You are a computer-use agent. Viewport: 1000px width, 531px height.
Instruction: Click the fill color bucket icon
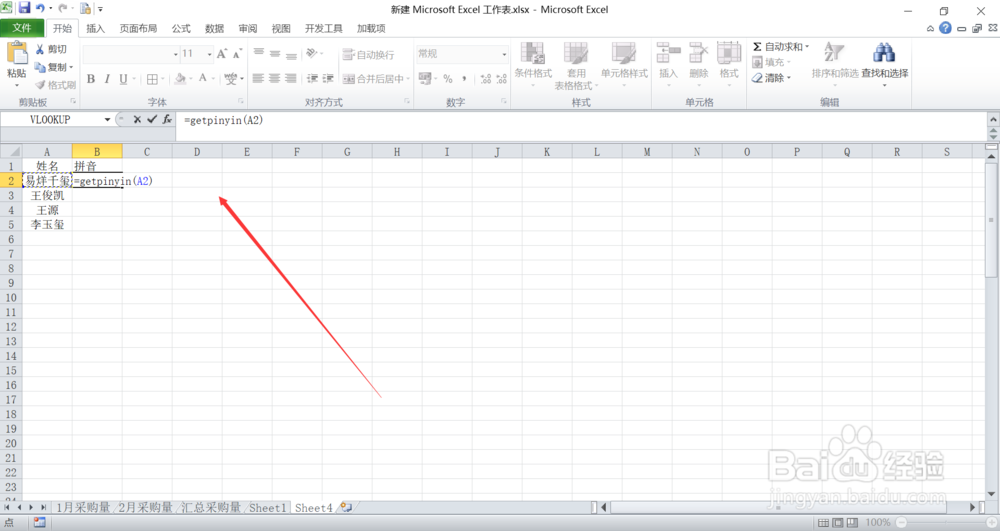[x=180, y=78]
